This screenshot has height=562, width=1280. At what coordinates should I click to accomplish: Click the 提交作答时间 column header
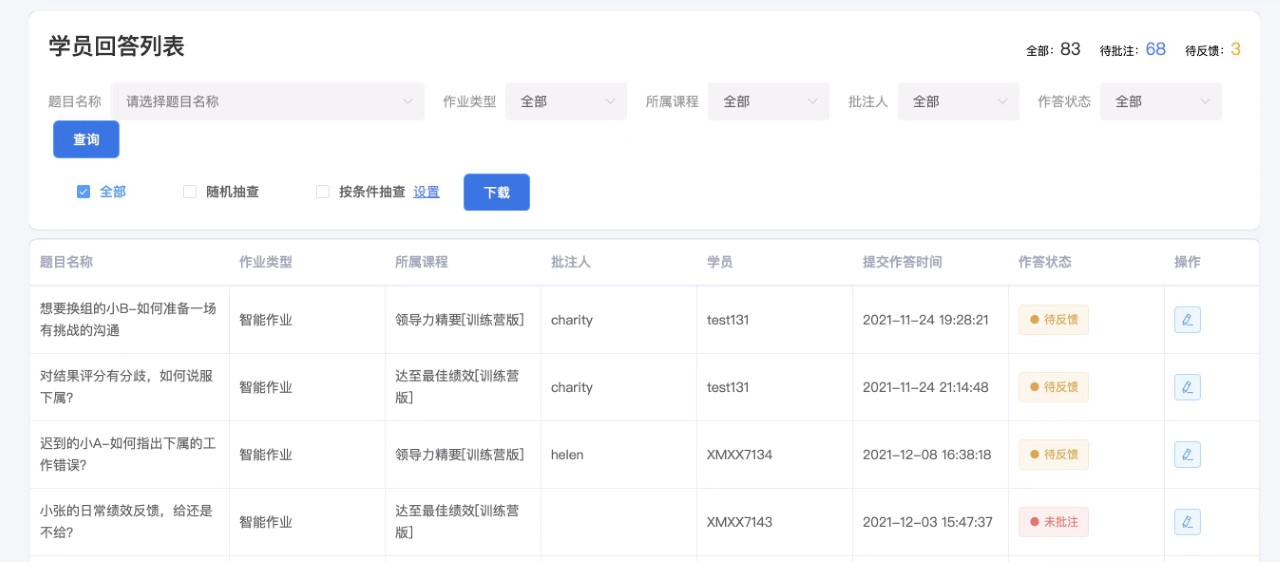click(902, 262)
